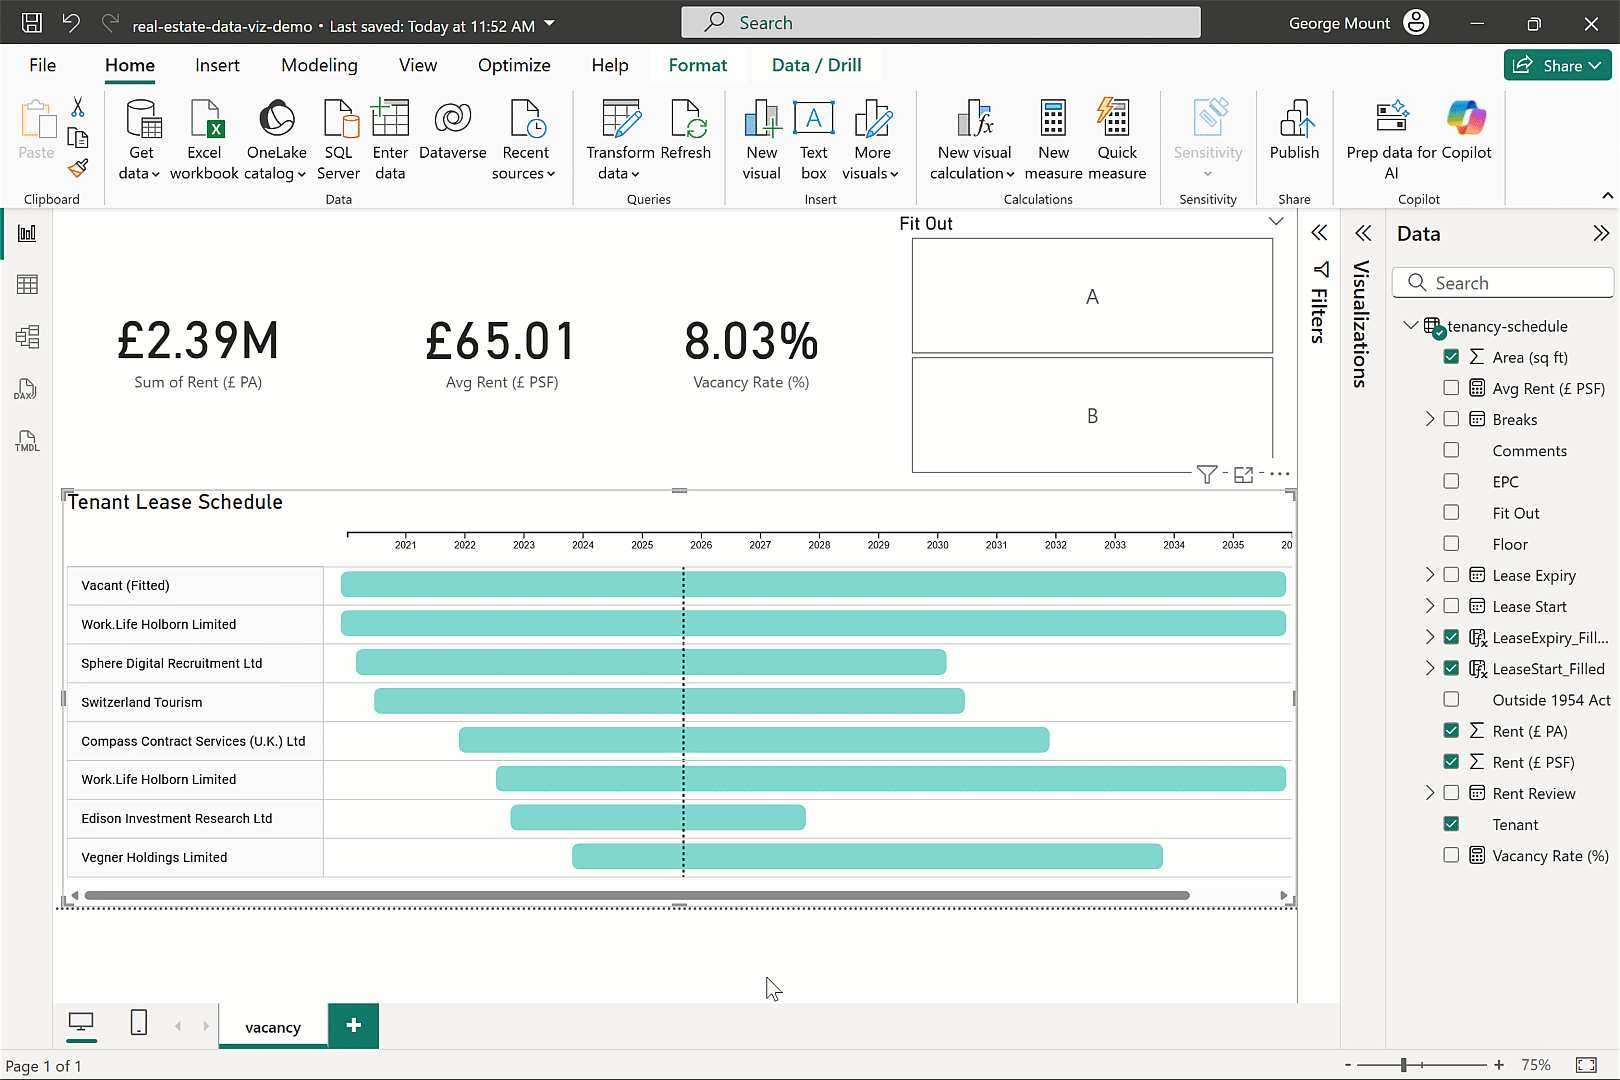Image resolution: width=1620 pixels, height=1080 pixels.
Task: Adjust the zoom level slider
Action: [x=1404, y=1065]
